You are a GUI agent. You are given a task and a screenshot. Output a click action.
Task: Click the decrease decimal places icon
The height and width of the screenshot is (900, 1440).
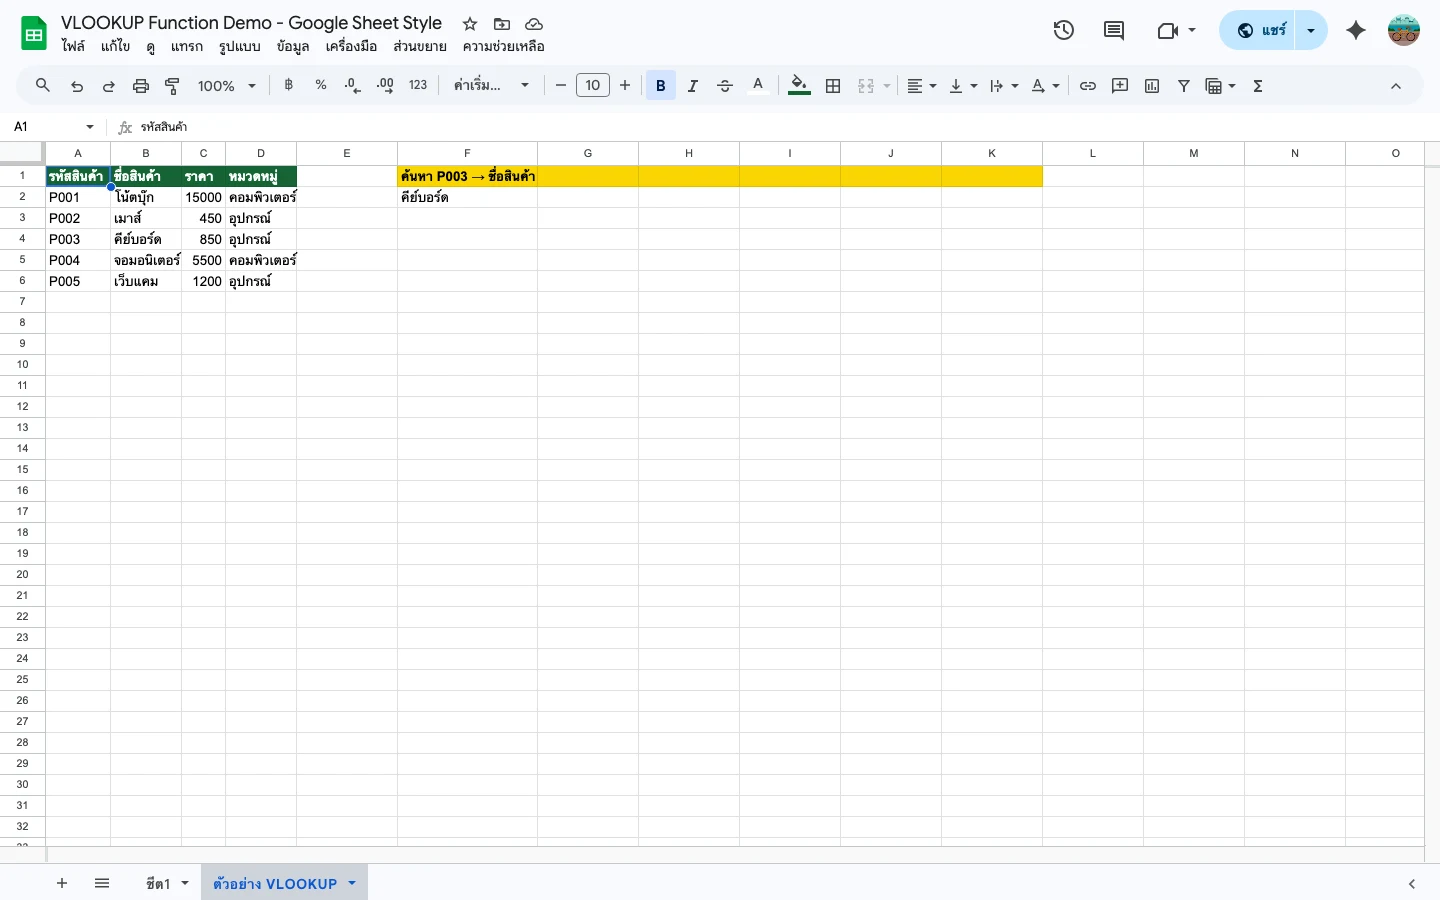tap(351, 85)
